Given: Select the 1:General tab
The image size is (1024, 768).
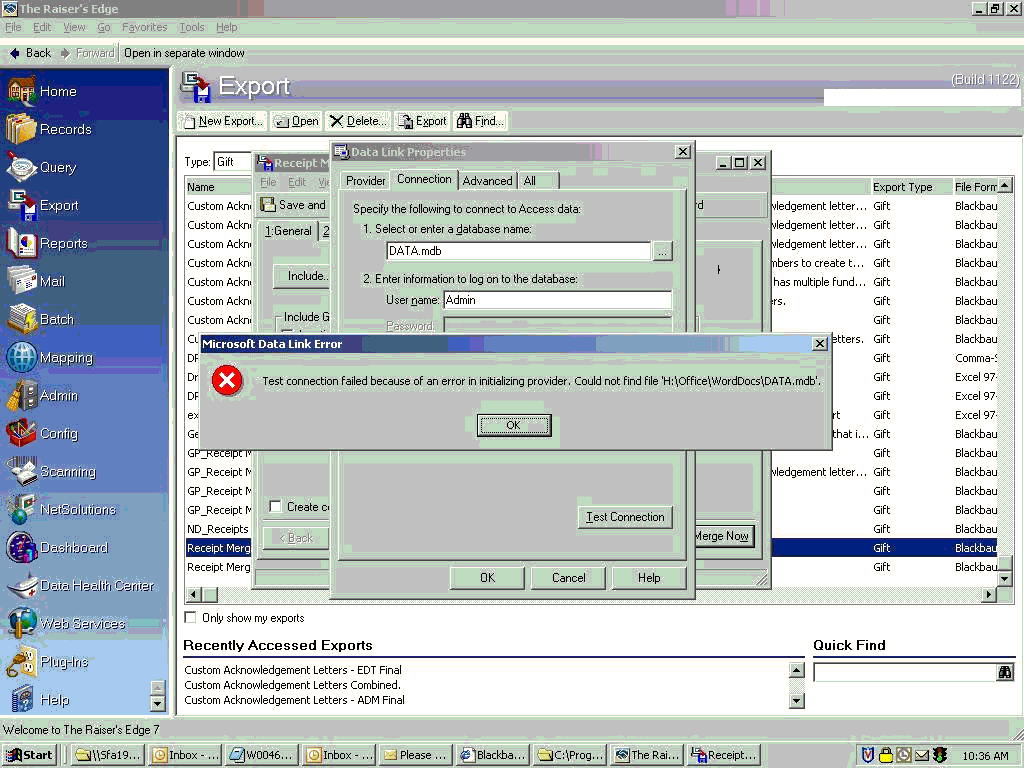Looking at the screenshot, I should 288,231.
